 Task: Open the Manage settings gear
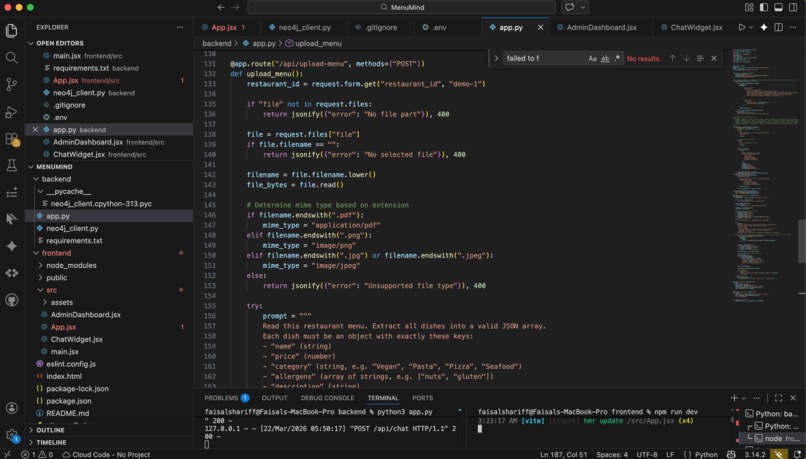(x=11, y=435)
